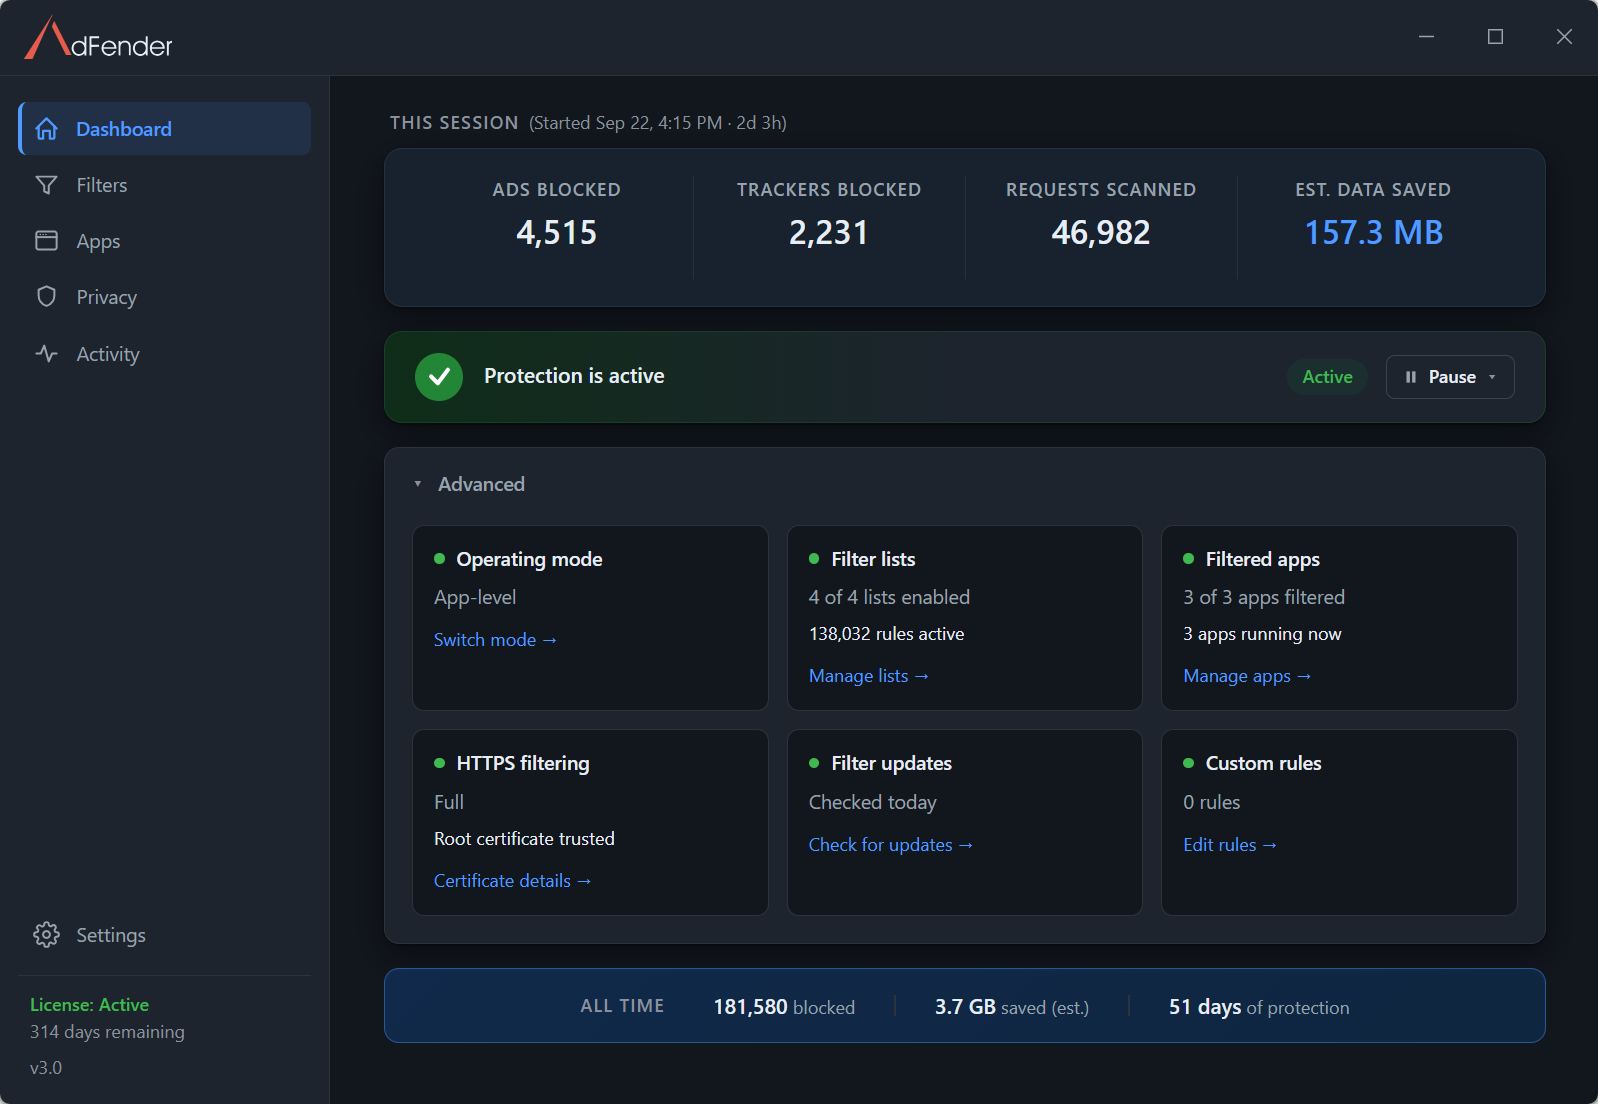This screenshot has width=1598, height=1104.
Task: Click the 3.7 GB saved stat
Action: click(x=1011, y=1007)
